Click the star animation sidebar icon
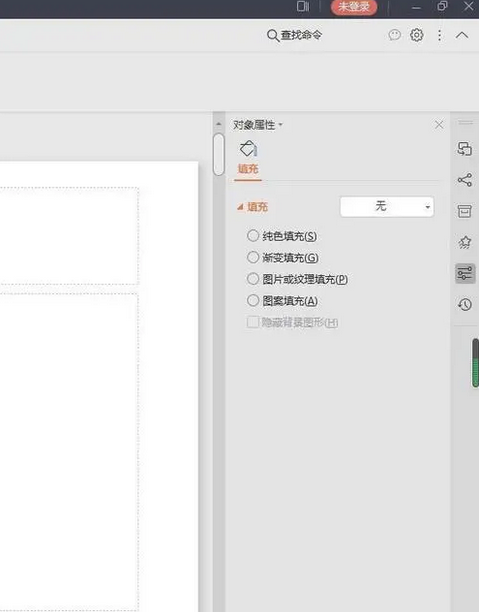 465,242
